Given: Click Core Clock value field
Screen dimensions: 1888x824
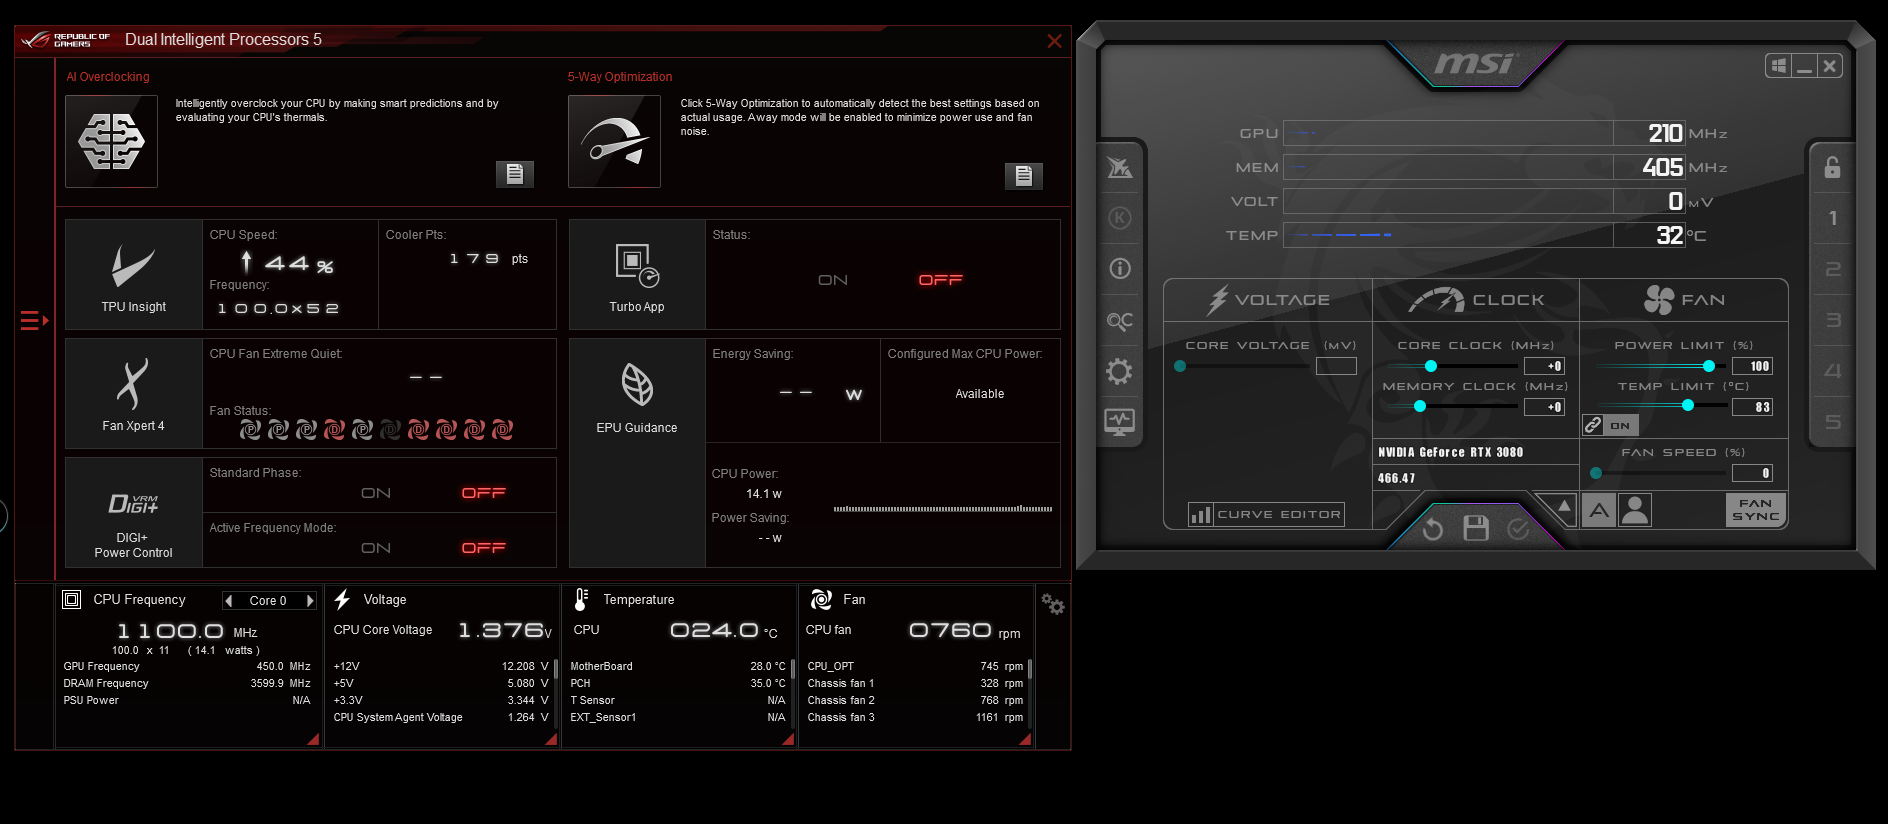Looking at the screenshot, I should click(1544, 366).
